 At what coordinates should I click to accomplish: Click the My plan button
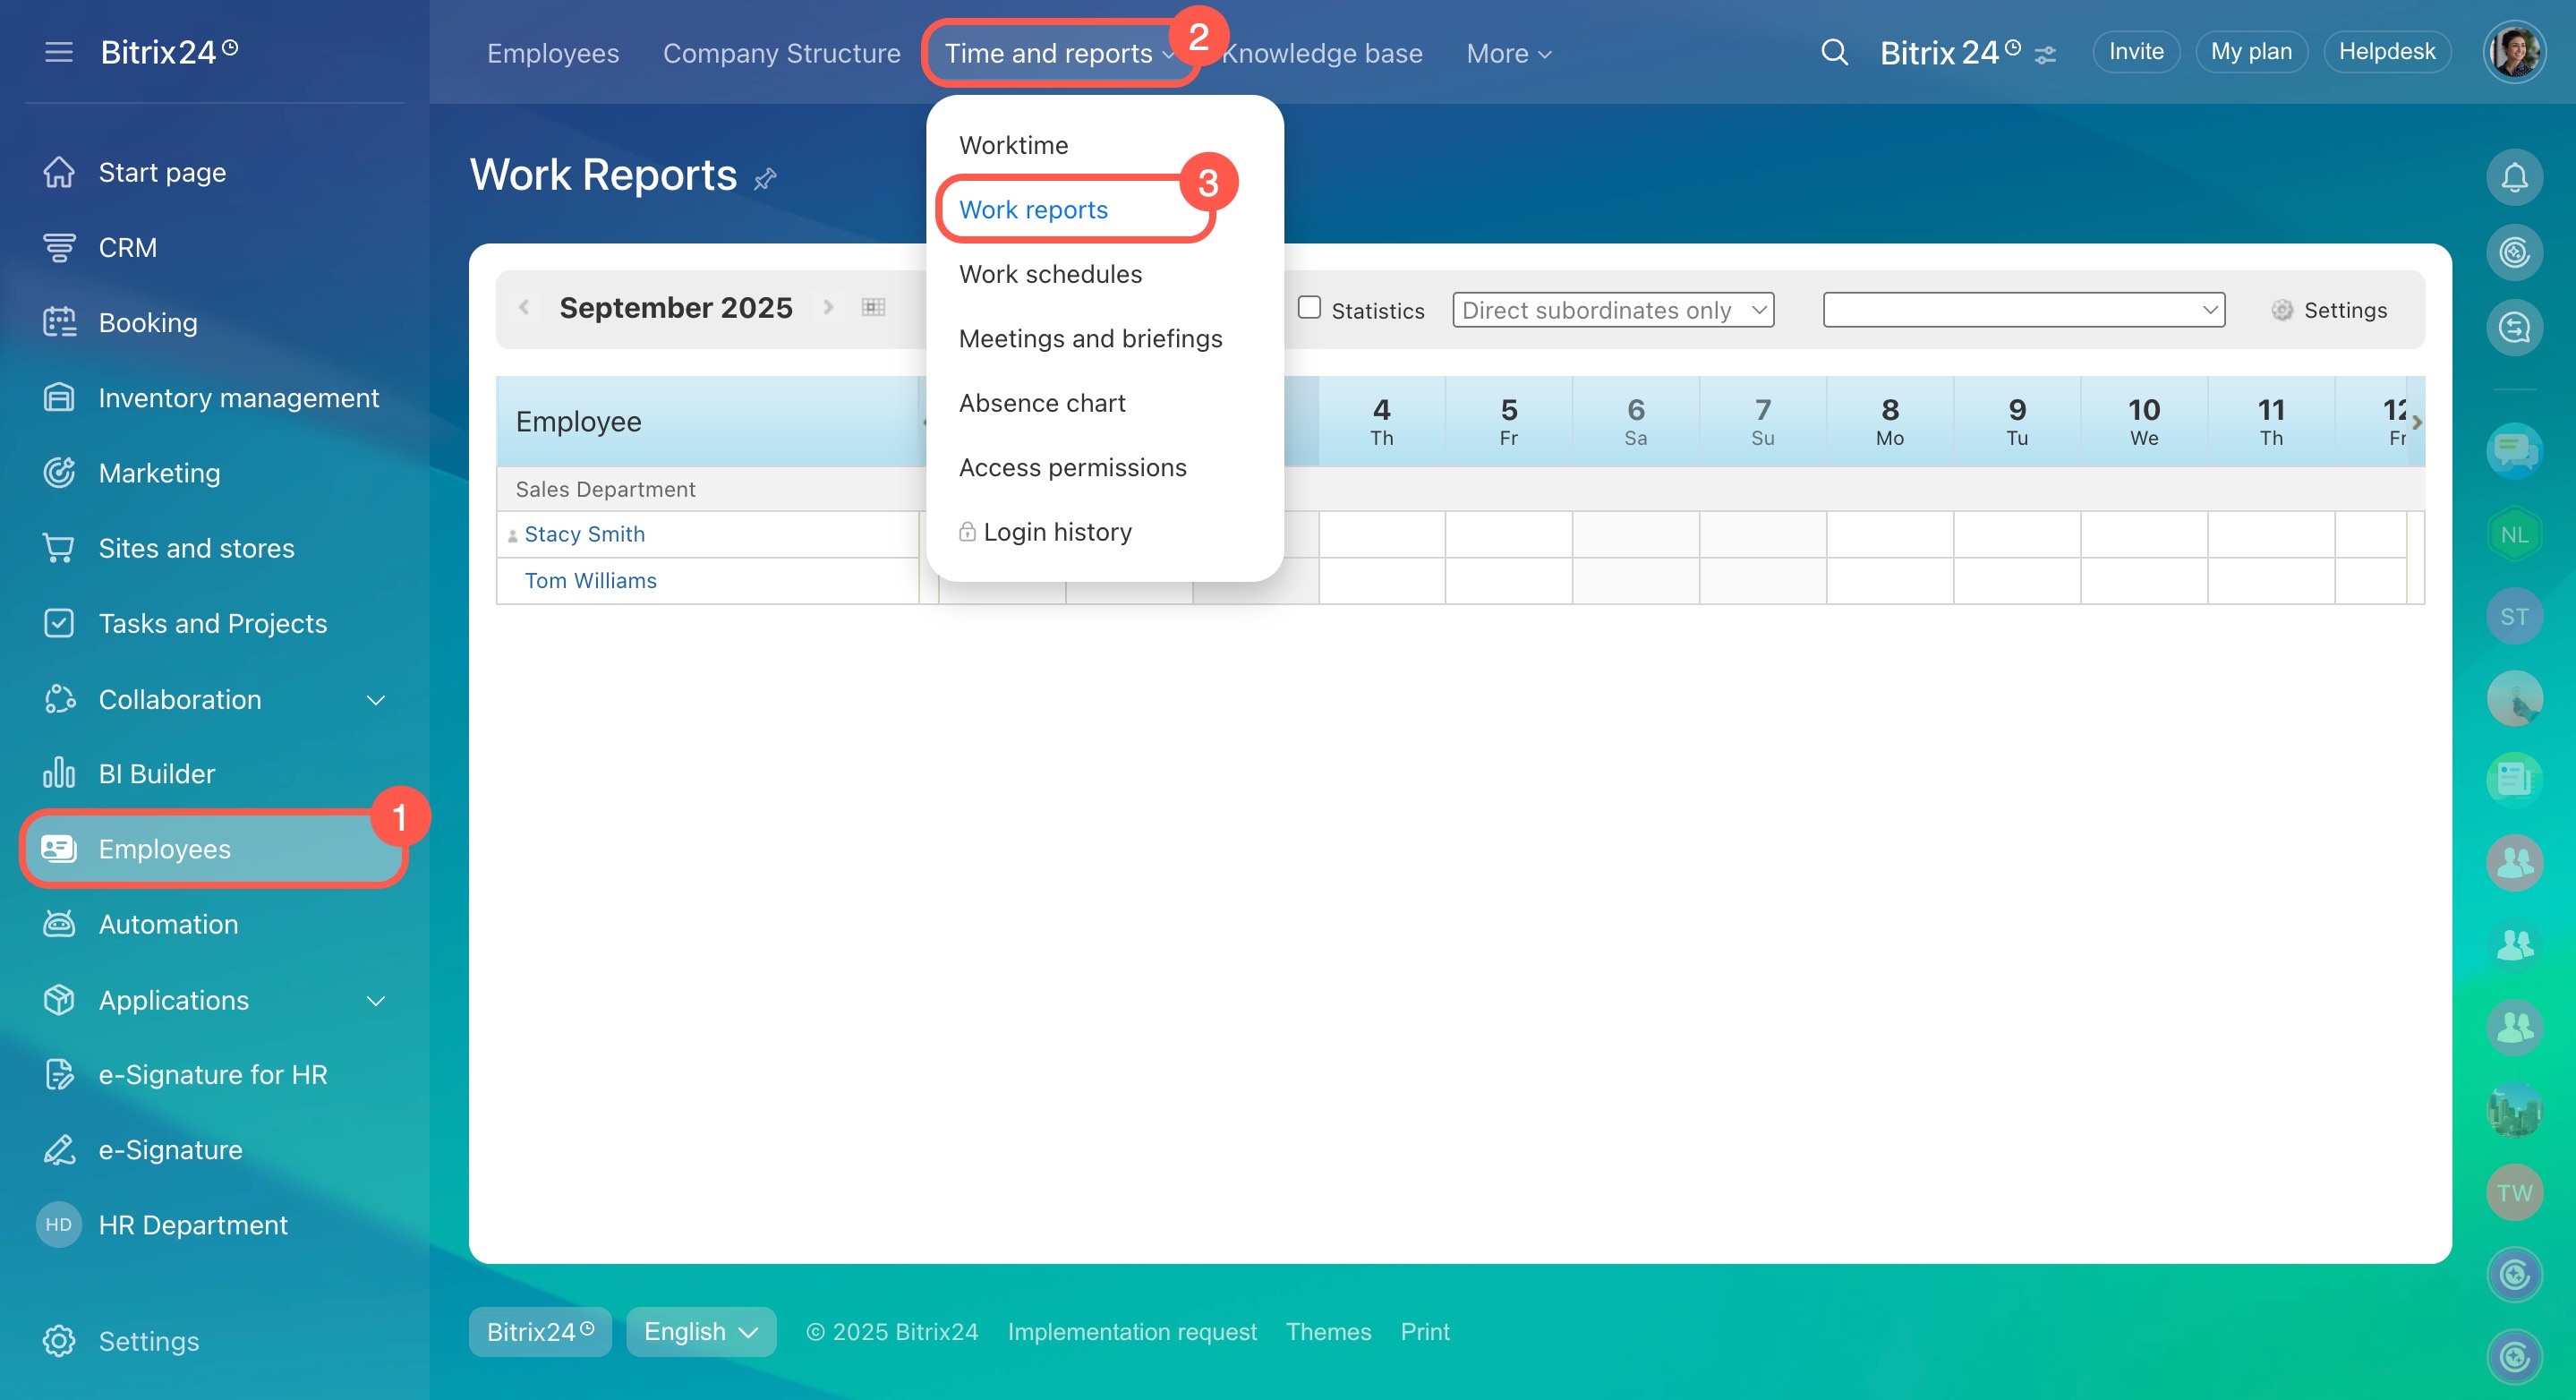point(2251,51)
